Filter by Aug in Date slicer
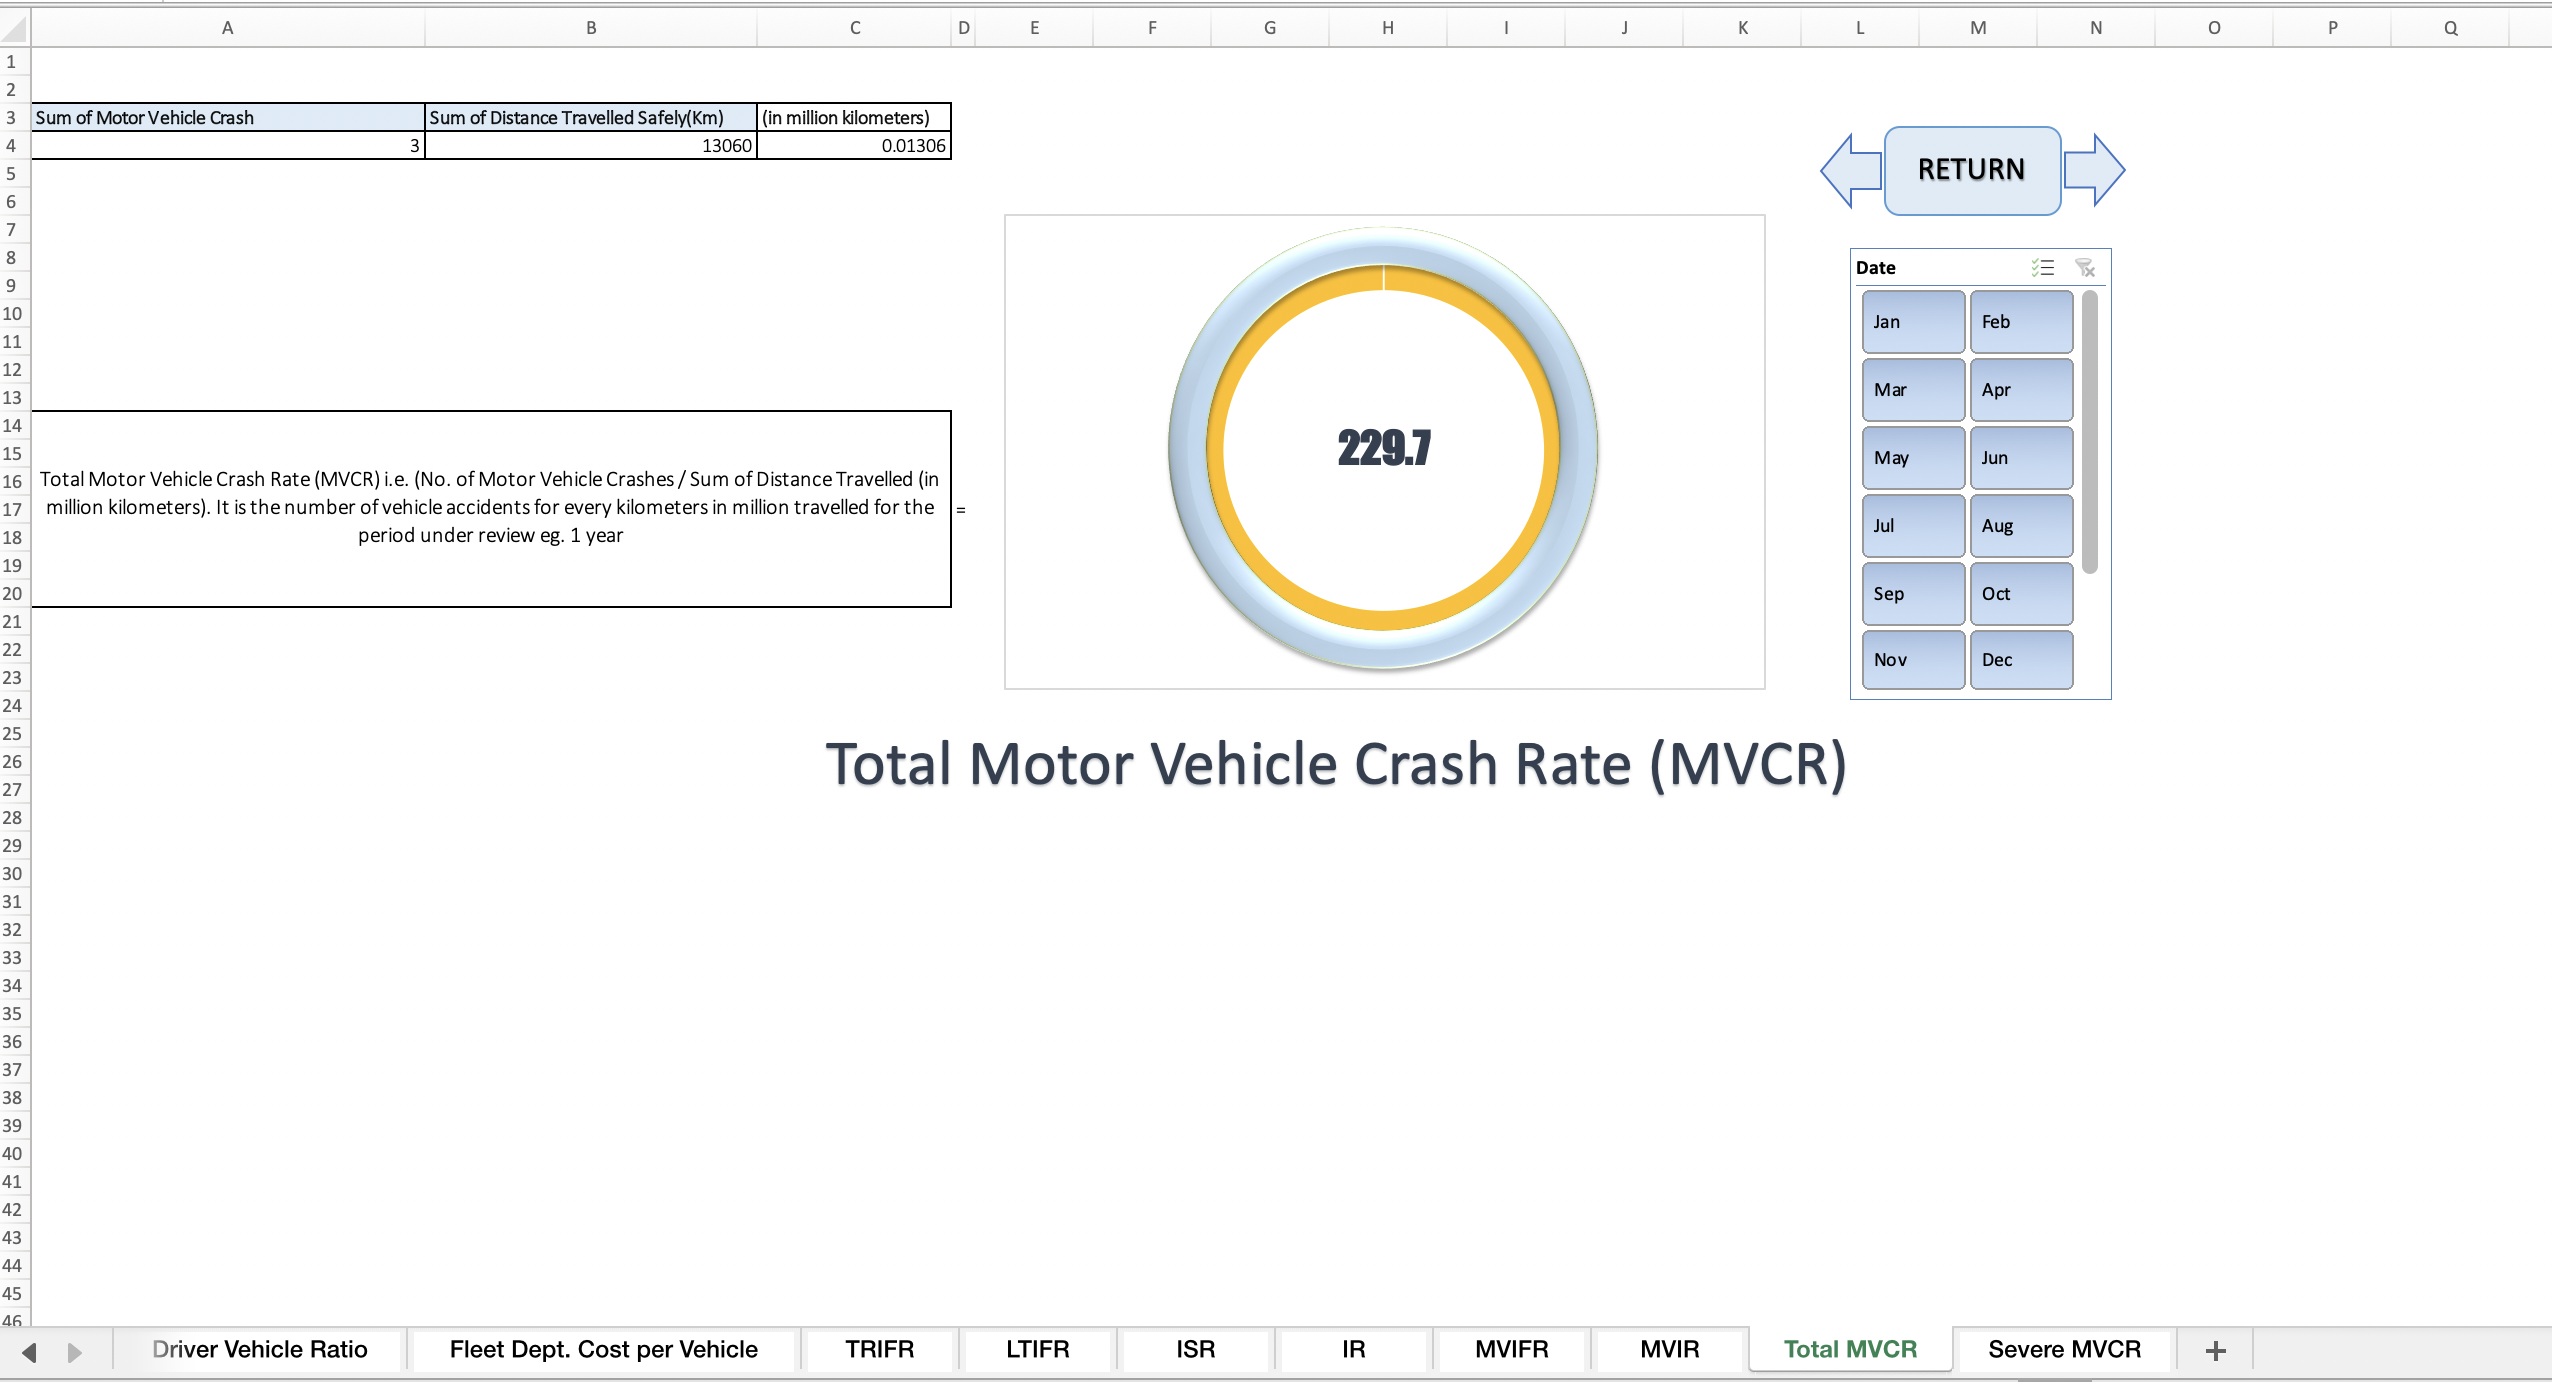The height and width of the screenshot is (1382, 2552). (2021, 526)
